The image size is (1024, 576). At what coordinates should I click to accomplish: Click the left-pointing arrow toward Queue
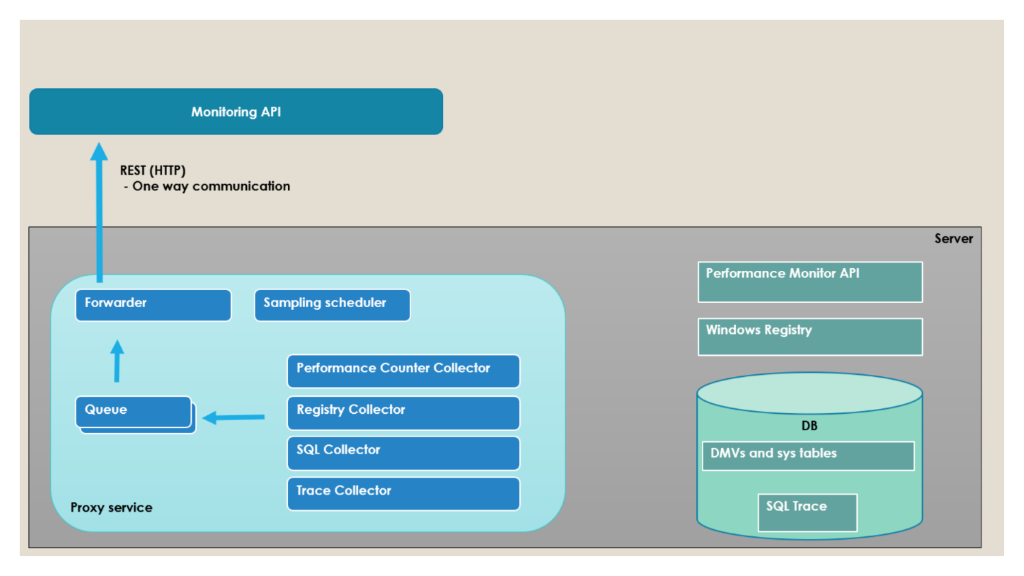click(234, 417)
